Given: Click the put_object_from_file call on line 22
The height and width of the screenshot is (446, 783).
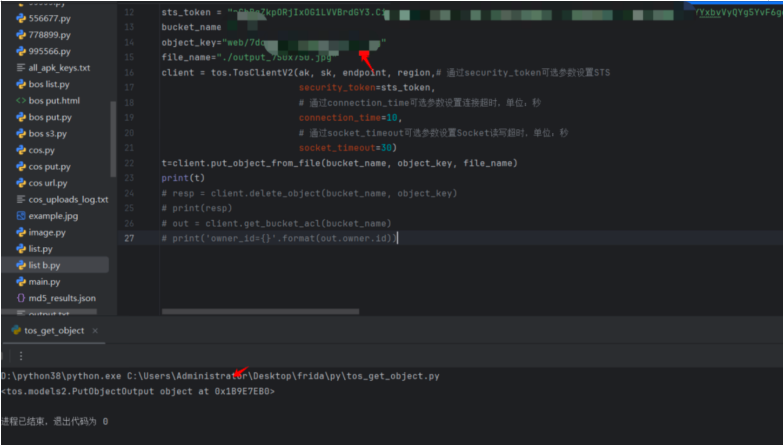Looking at the screenshot, I should point(340,163).
